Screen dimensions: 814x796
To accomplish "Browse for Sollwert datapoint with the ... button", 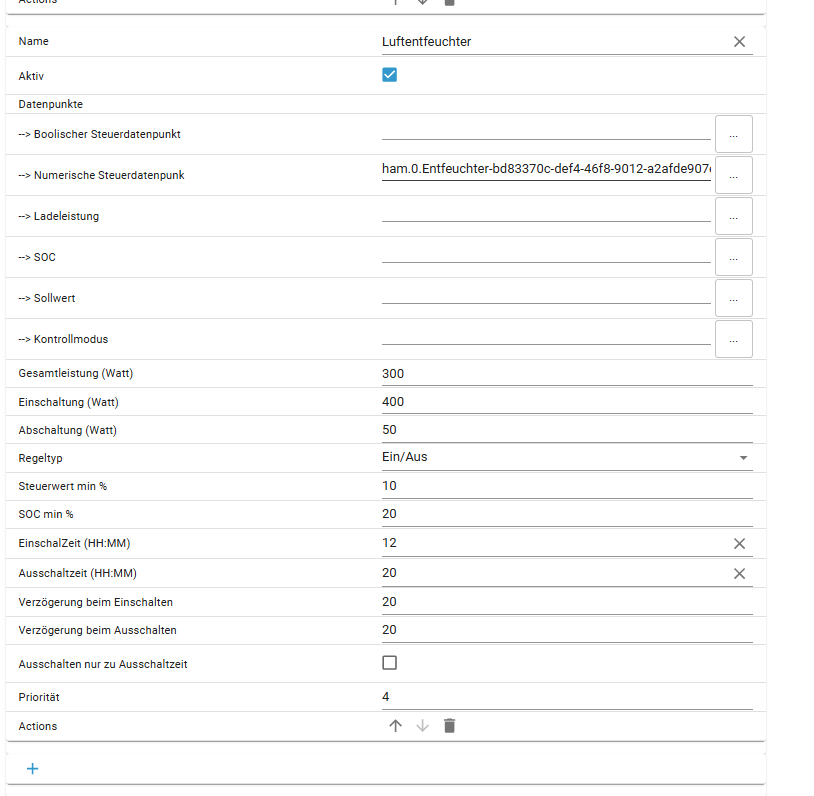I will point(734,298).
